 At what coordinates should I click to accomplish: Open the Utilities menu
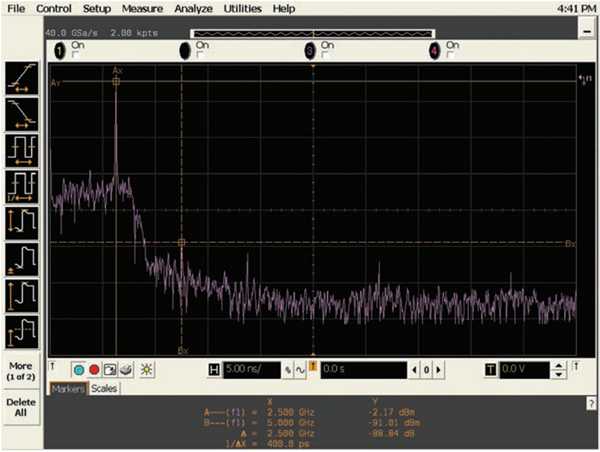tap(243, 8)
